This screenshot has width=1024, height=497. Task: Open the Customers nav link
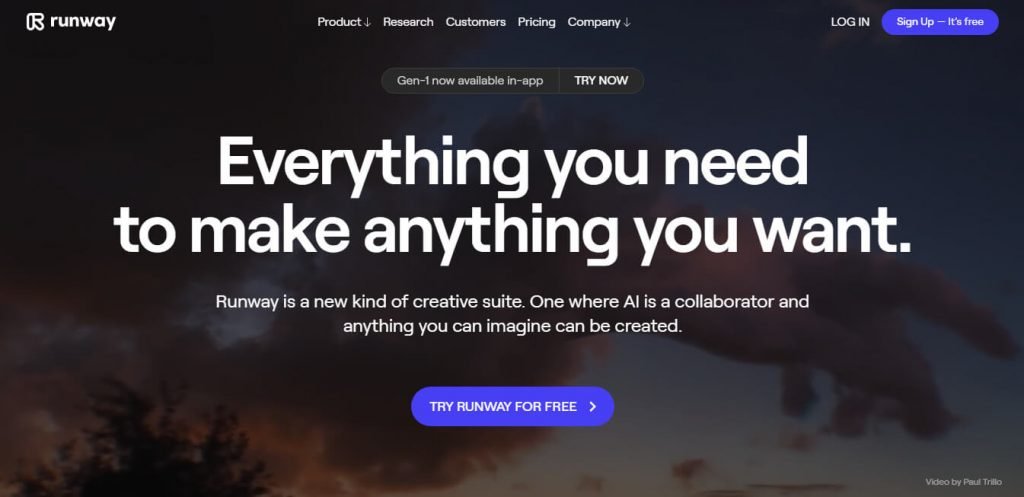click(x=475, y=22)
